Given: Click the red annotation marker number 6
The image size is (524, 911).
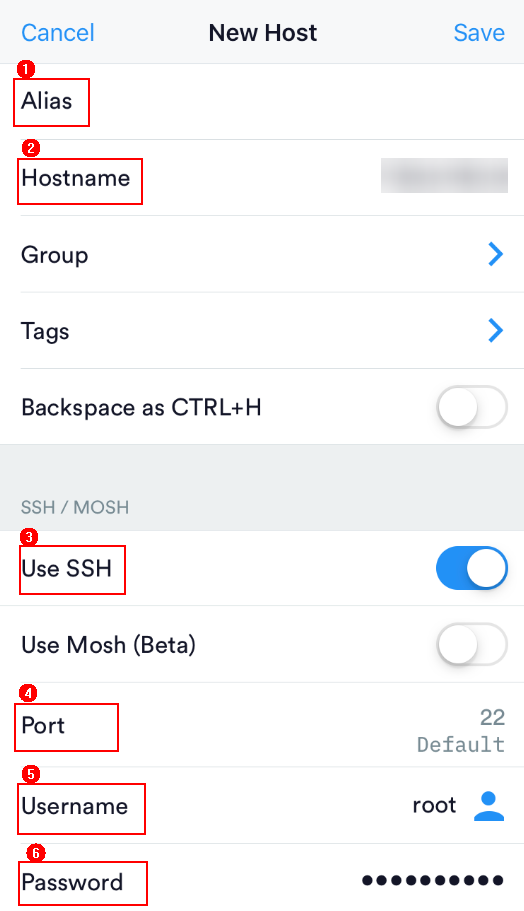Looking at the screenshot, I should point(36,853).
